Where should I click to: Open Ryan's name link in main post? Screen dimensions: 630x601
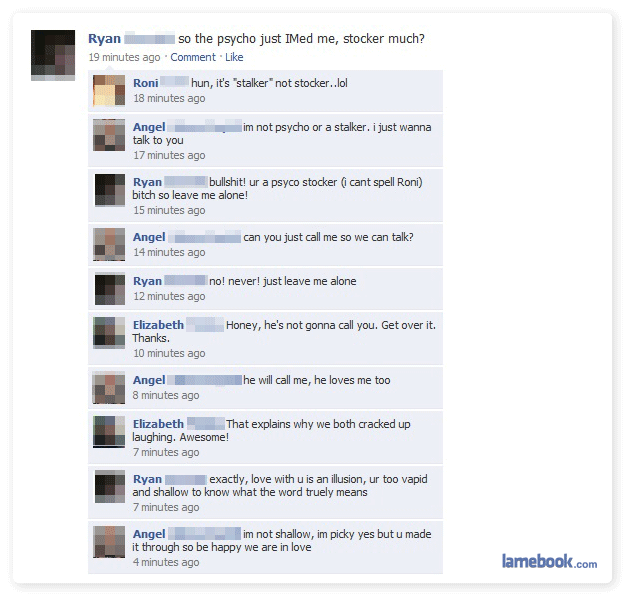[x=104, y=39]
